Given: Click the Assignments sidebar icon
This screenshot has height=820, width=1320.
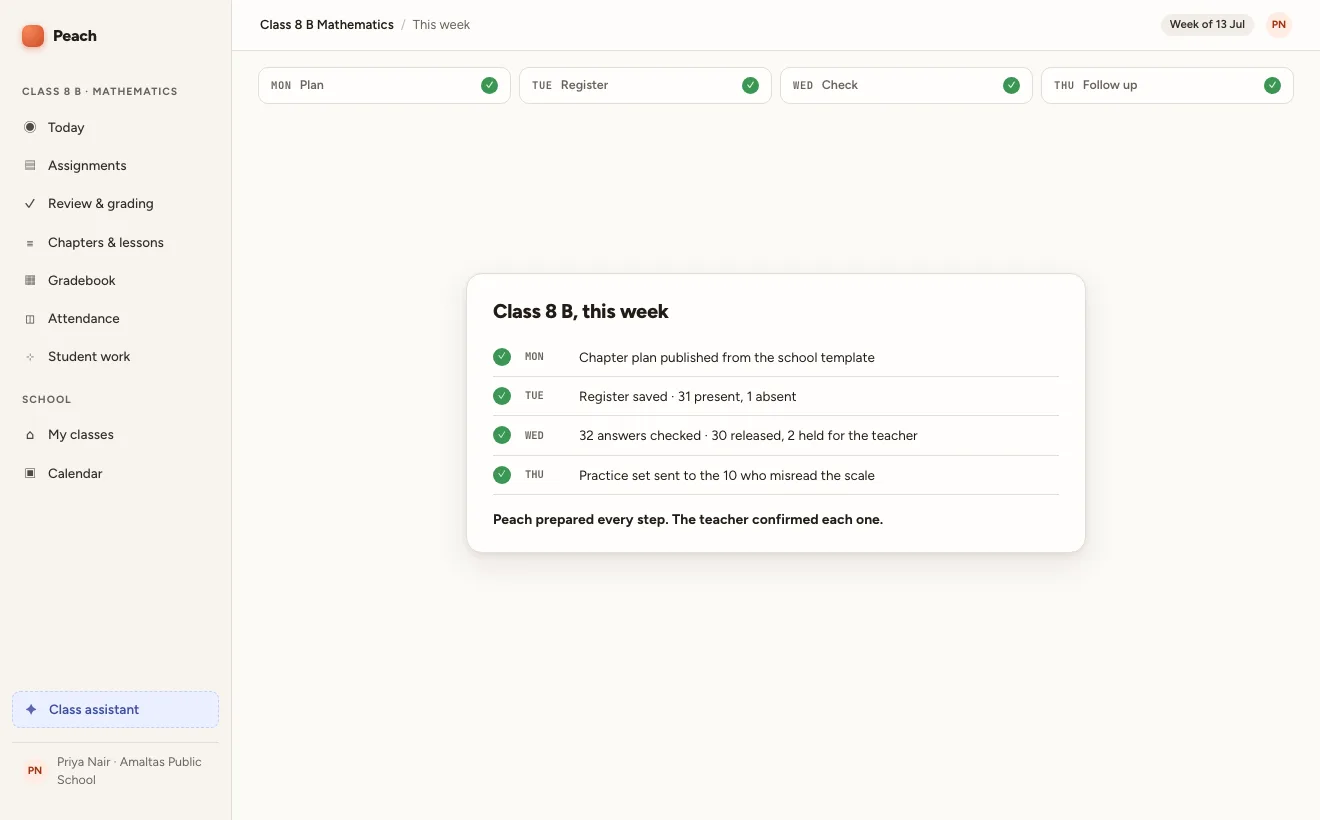Looking at the screenshot, I should [x=30, y=165].
